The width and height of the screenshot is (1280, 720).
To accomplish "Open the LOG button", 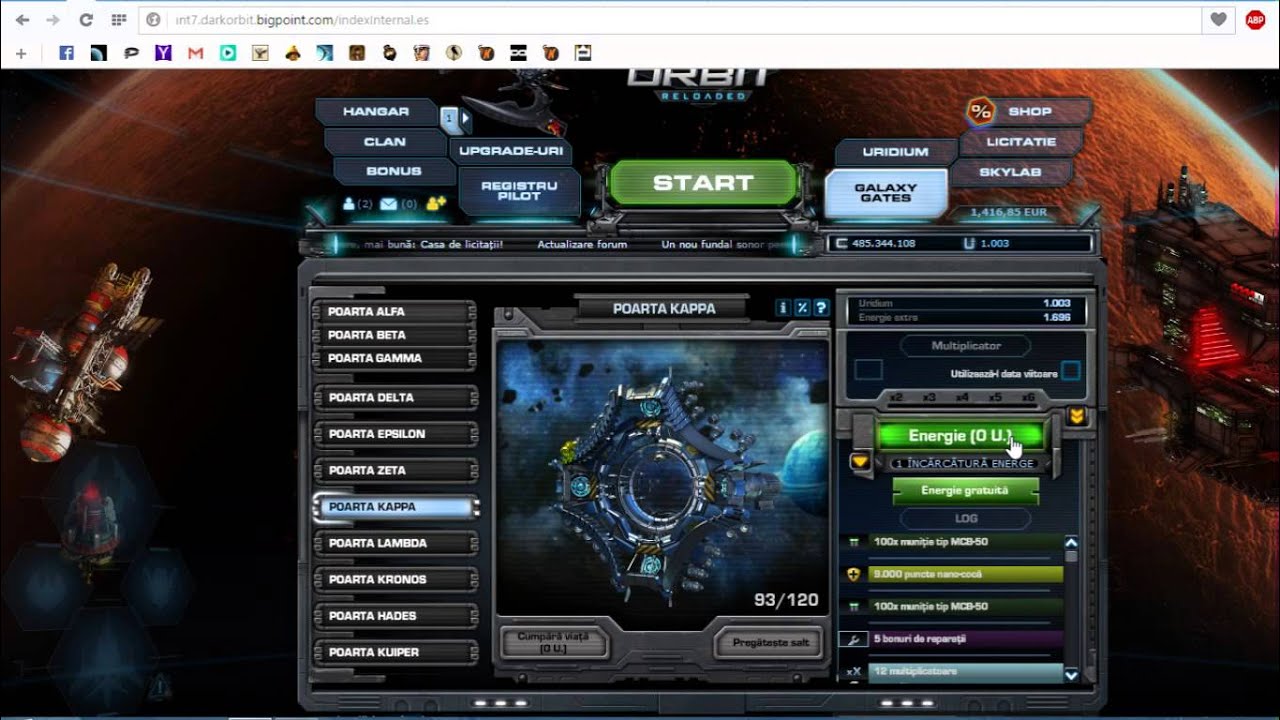I will pyautogui.click(x=966, y=518).
